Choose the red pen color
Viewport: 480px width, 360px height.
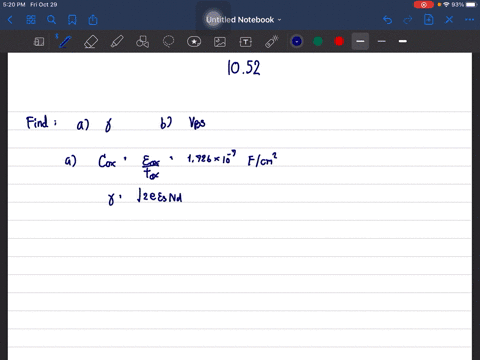click(x=339, y=41)
